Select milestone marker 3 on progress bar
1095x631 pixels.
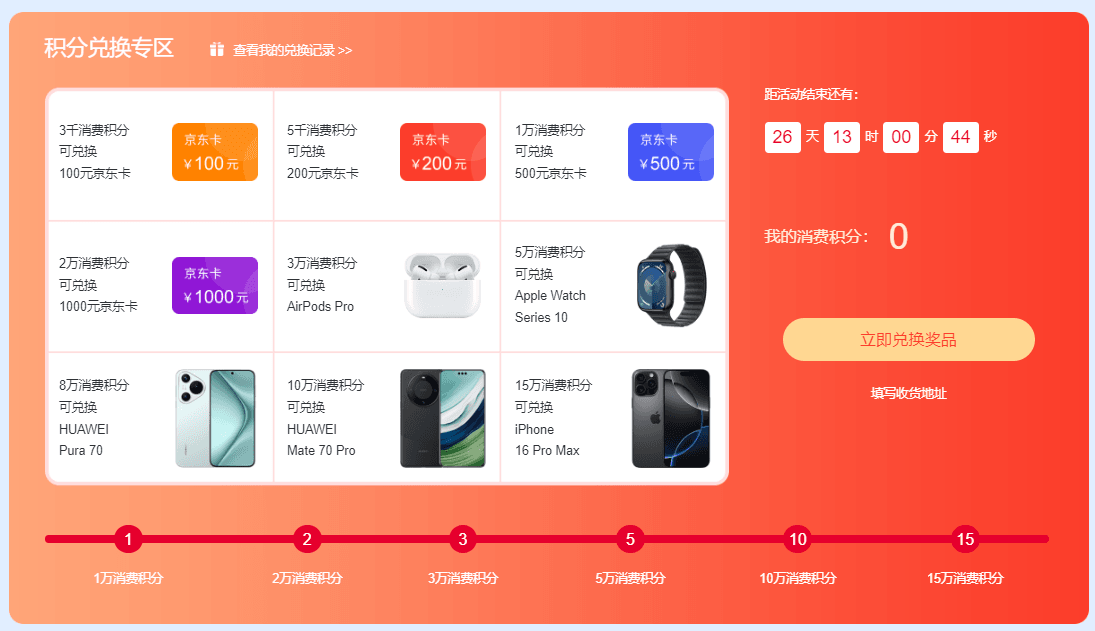(x=462, y=539)
